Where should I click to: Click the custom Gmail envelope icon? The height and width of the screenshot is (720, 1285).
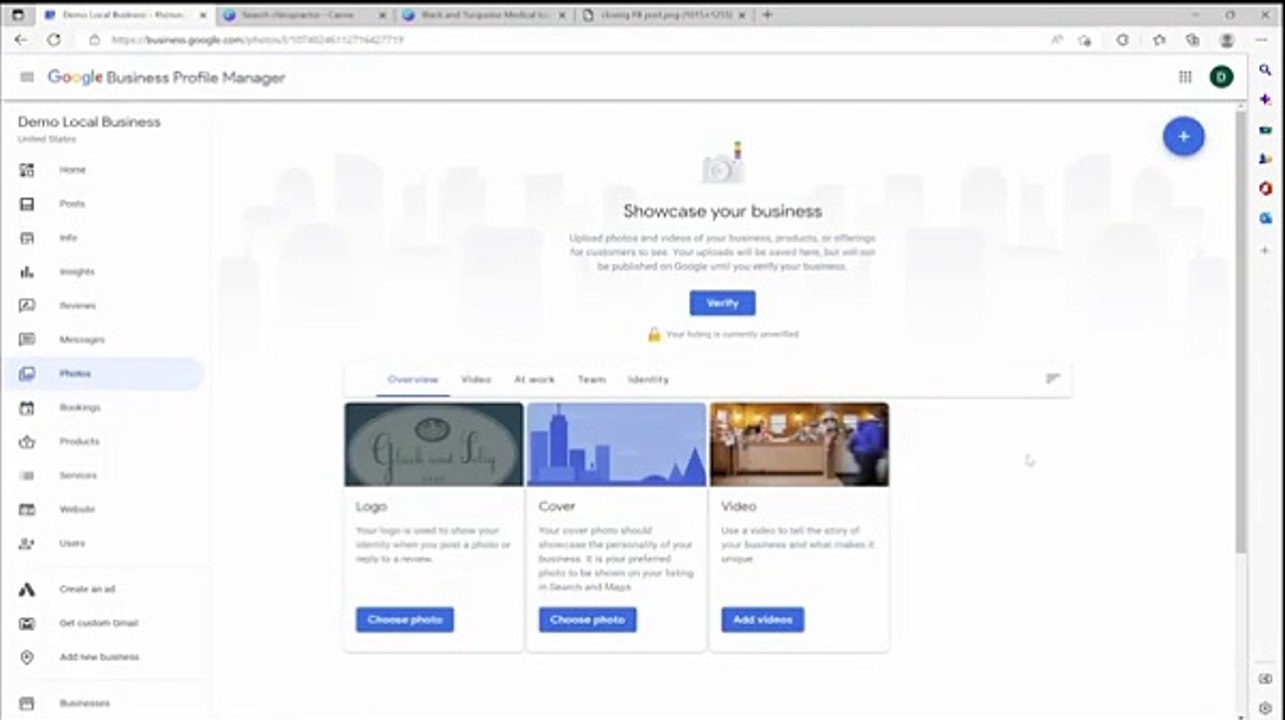coord(27,624)
